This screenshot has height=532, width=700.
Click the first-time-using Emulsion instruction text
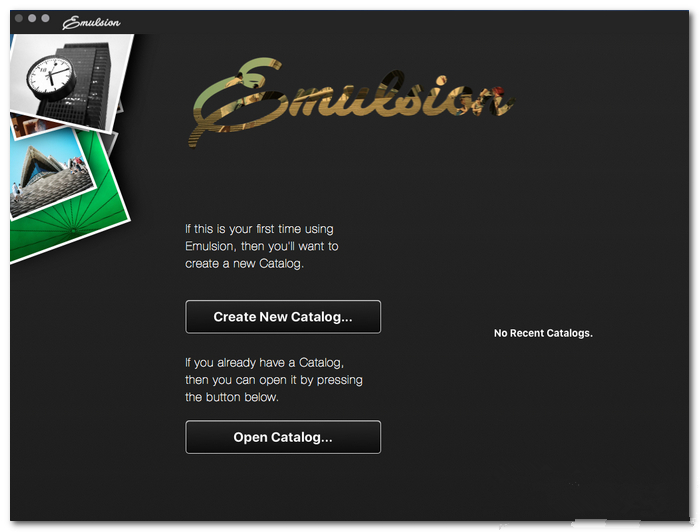[262, 246]
